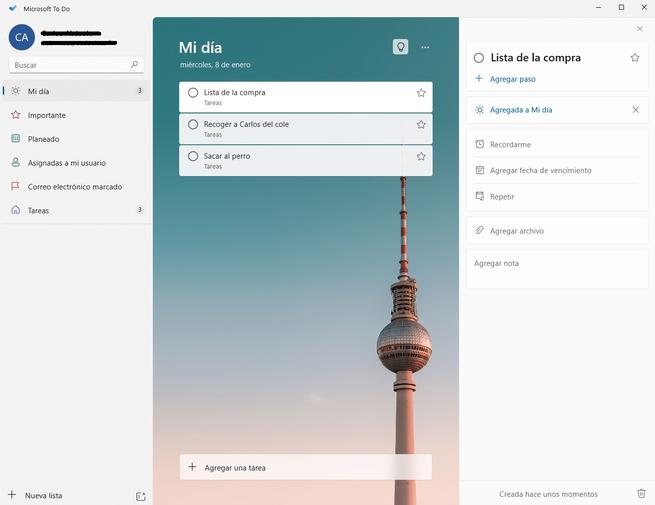This screenshot has height=505, width=655.
Task: Star the Recoger a Carlos del cole task
Action: coord(421,125)
